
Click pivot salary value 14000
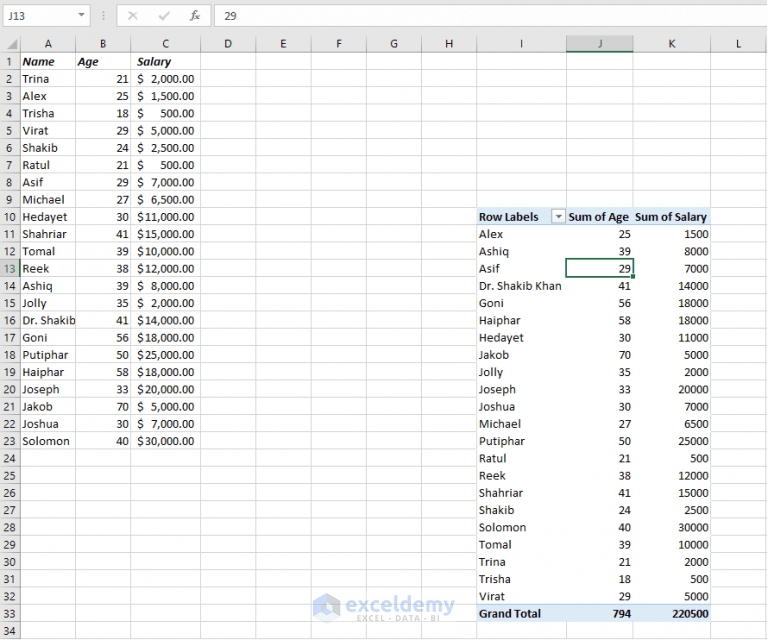click(x=672, y=285)
